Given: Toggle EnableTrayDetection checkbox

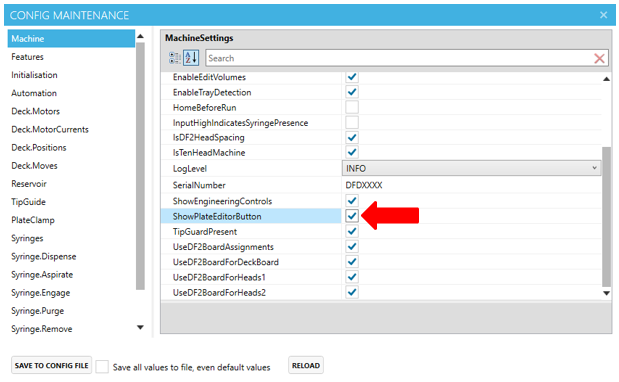Looking at the screenshot, I should point(352,92).
